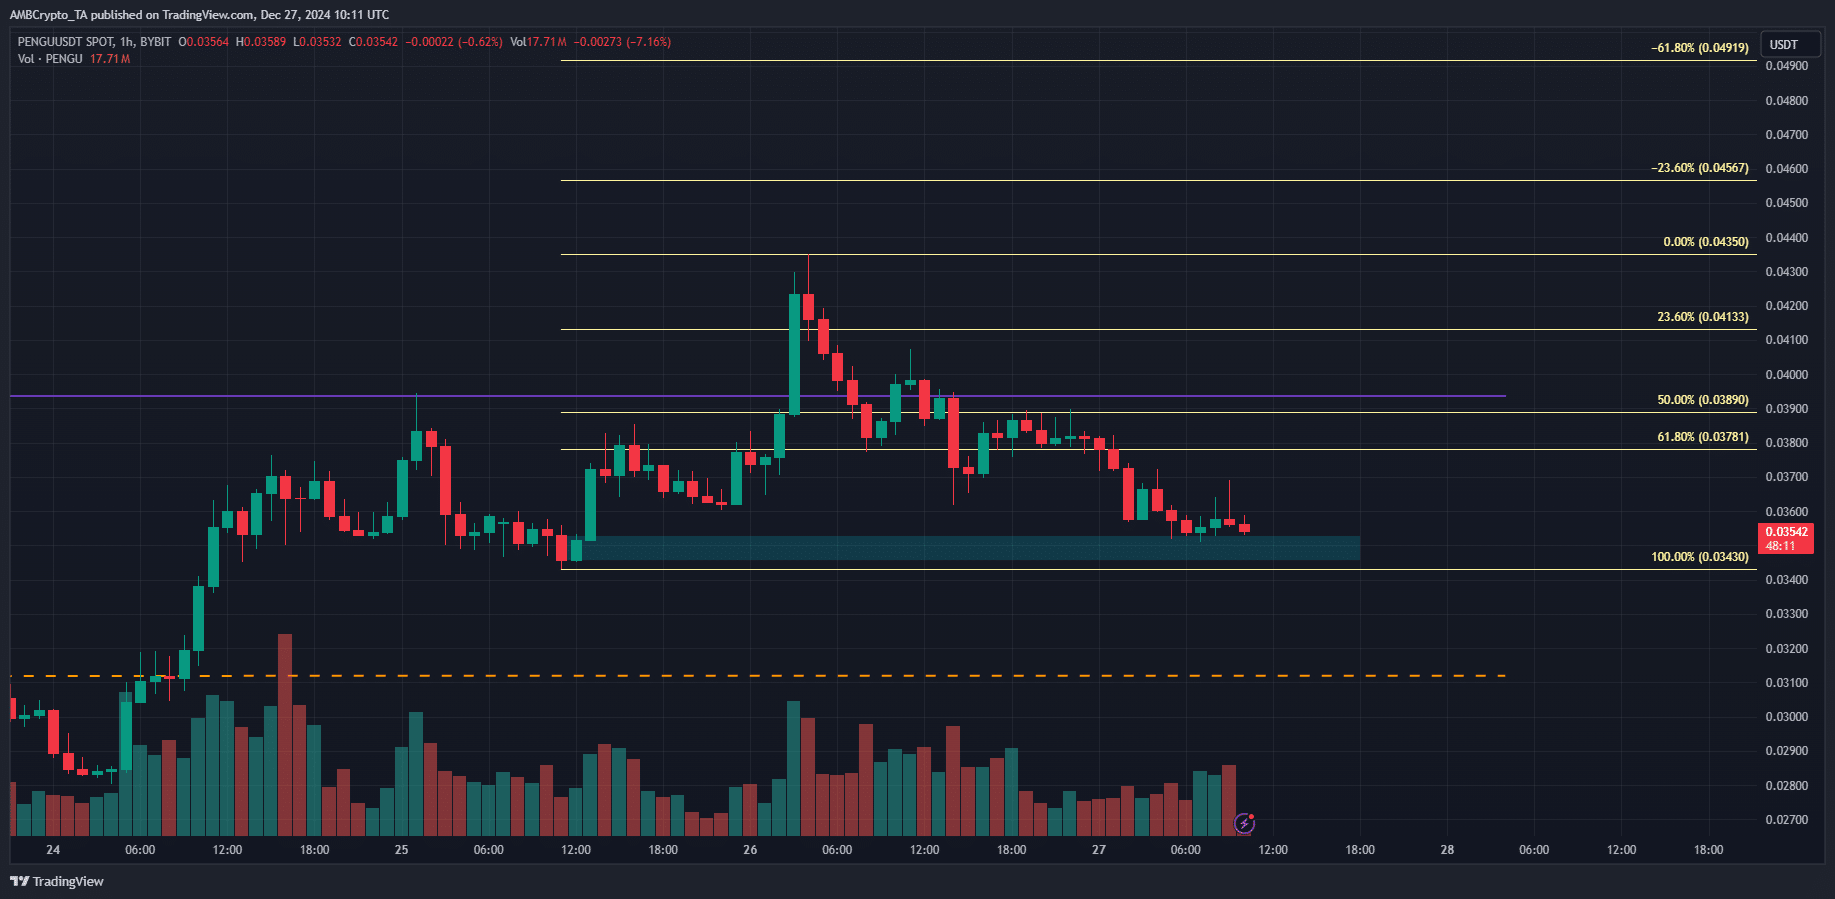The height and width of the screenshot is (899, 1835).
Task: Click the lightning bolt icon above the time axis
Action: pos(1244,824)
